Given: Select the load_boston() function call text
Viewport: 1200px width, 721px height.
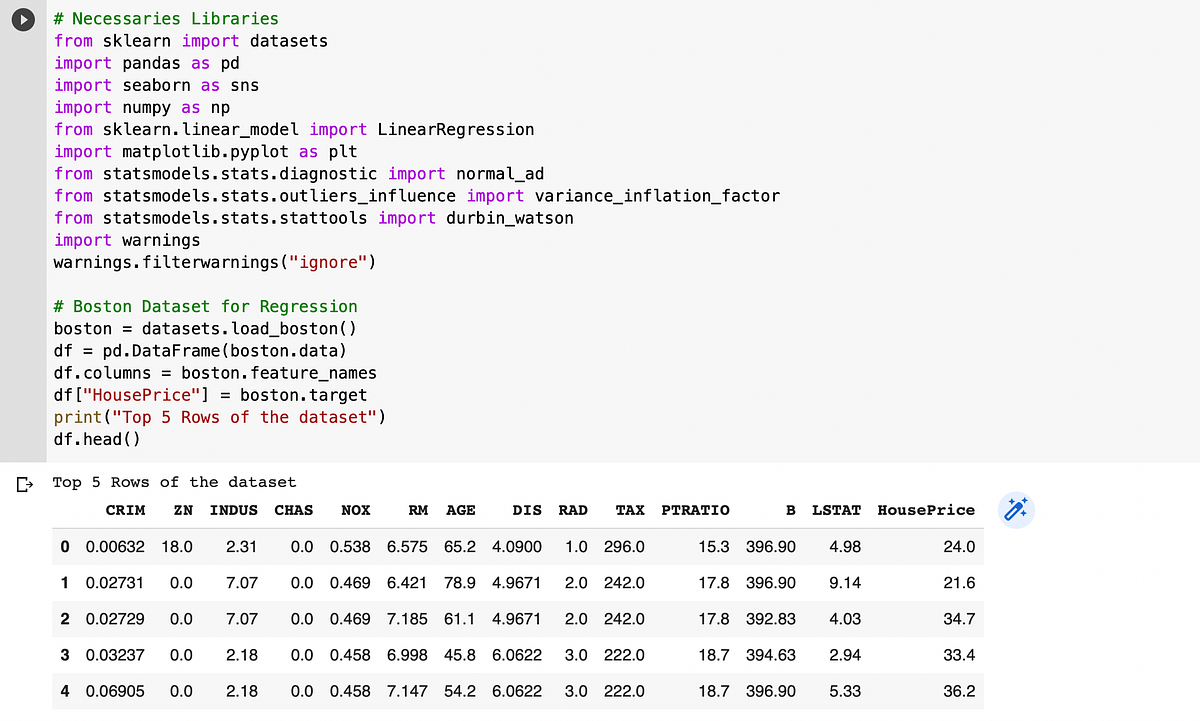Looking at the screenshot, I should coord(300,328).
